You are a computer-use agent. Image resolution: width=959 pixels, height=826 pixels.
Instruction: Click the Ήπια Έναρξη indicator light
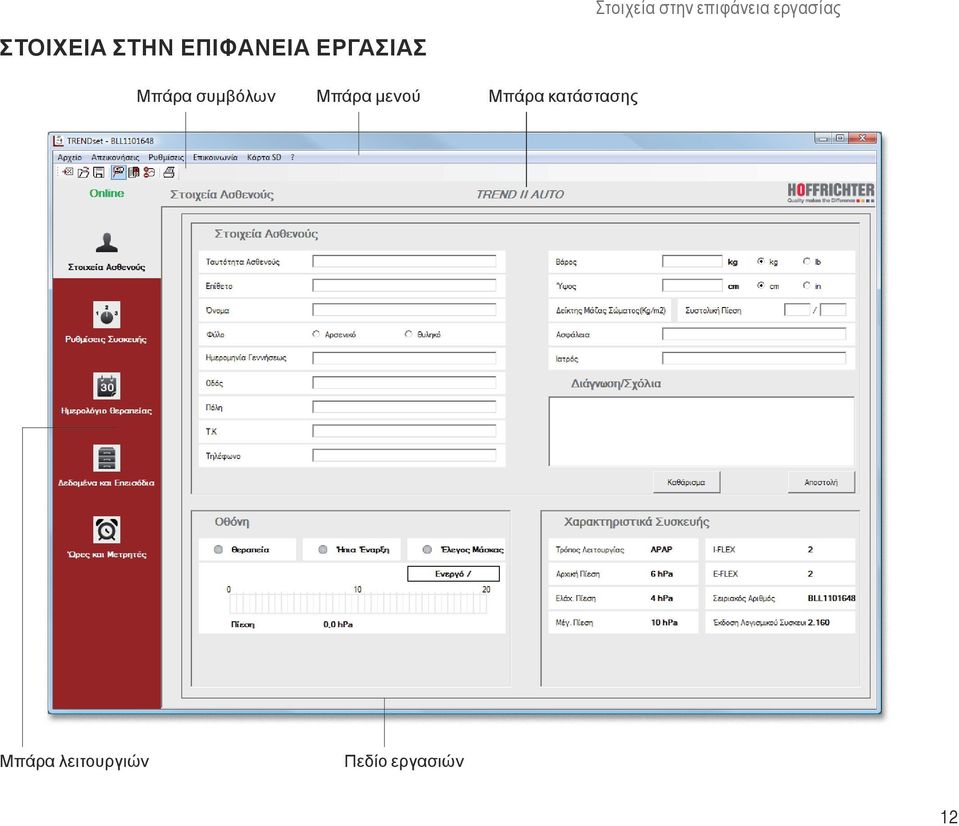click(323, 549)
